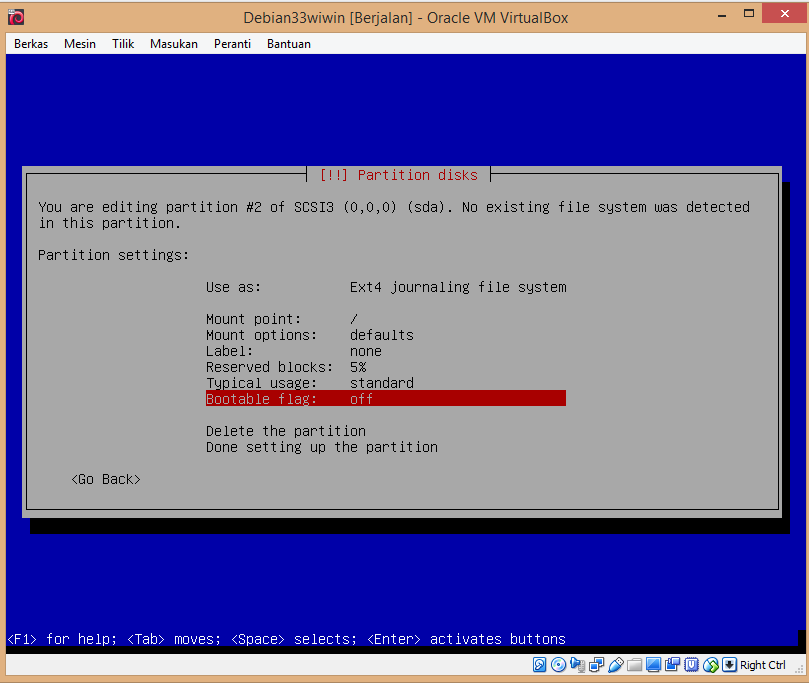Click the VirtualBox title bar app icon

tap(16, 17)
